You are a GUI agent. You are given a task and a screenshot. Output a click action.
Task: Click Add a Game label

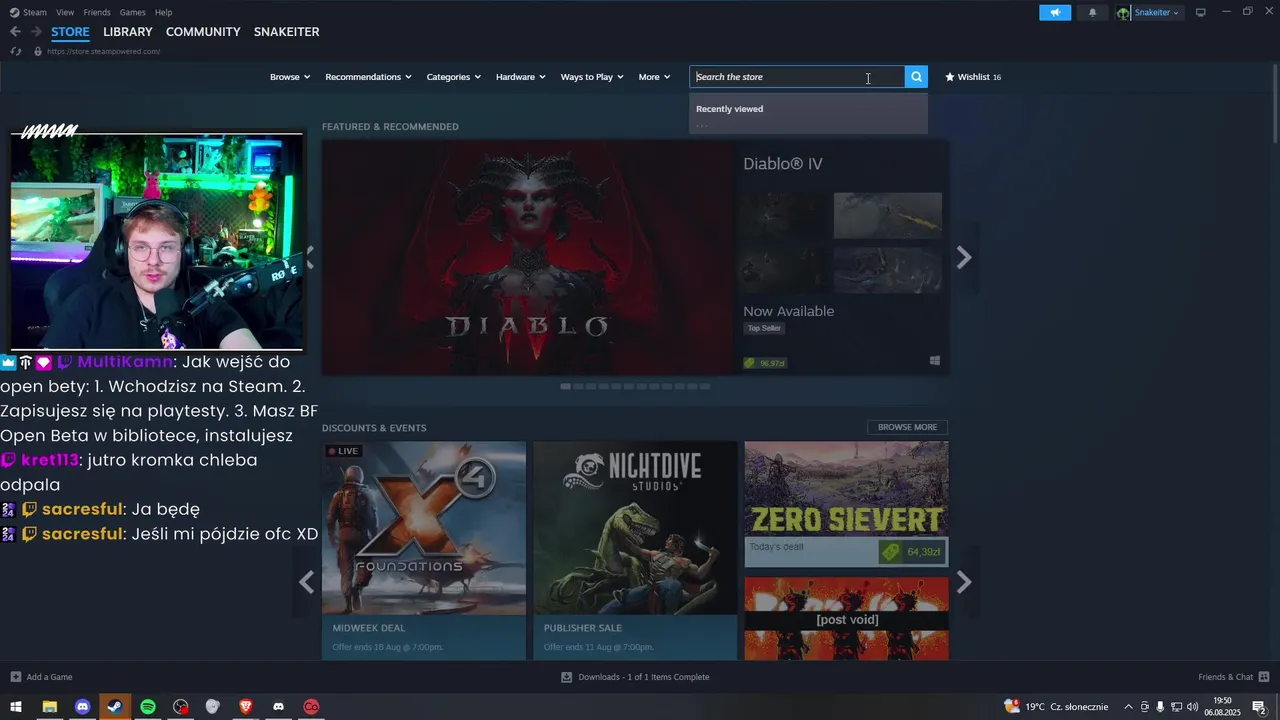[x=49, y=677]
